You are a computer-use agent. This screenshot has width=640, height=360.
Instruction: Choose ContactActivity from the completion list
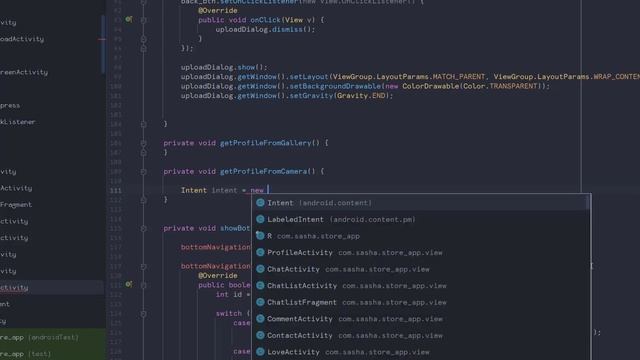[x=421, y=336]
